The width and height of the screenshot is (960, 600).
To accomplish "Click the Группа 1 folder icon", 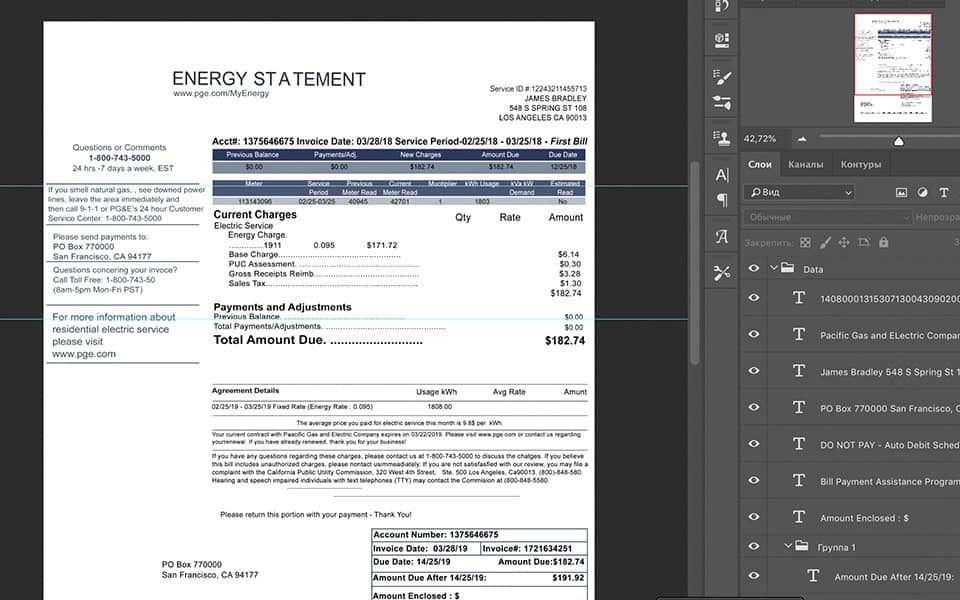I will click(x=801, y=546).
